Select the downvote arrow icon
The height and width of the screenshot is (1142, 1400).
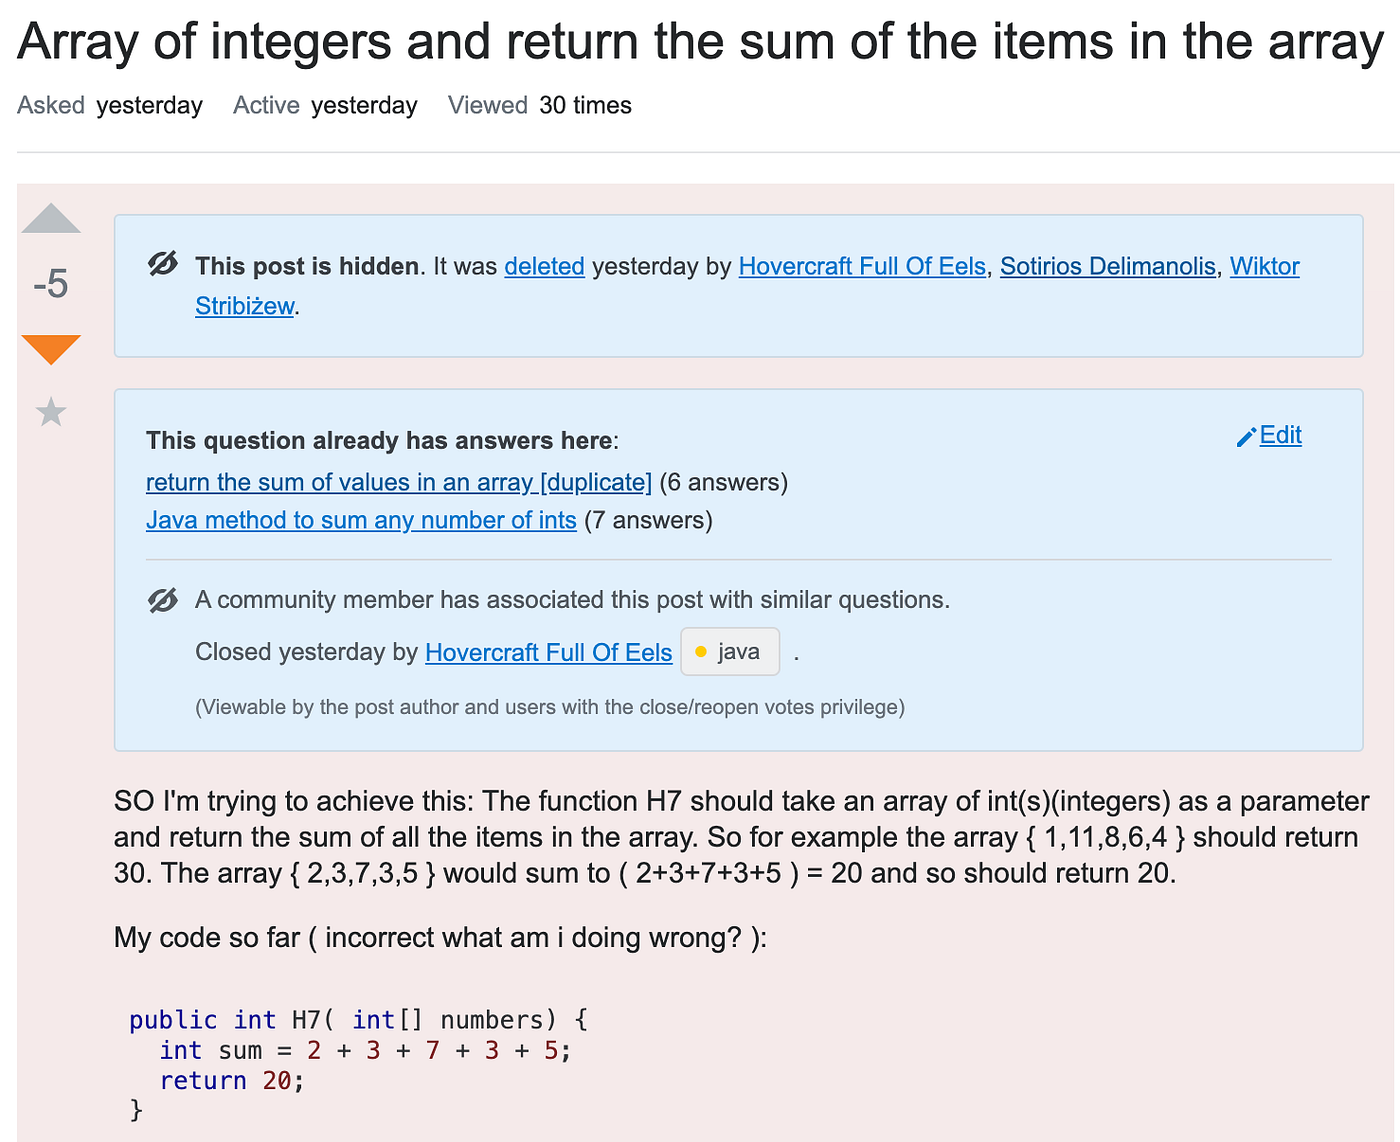click(x=51, y=349)
